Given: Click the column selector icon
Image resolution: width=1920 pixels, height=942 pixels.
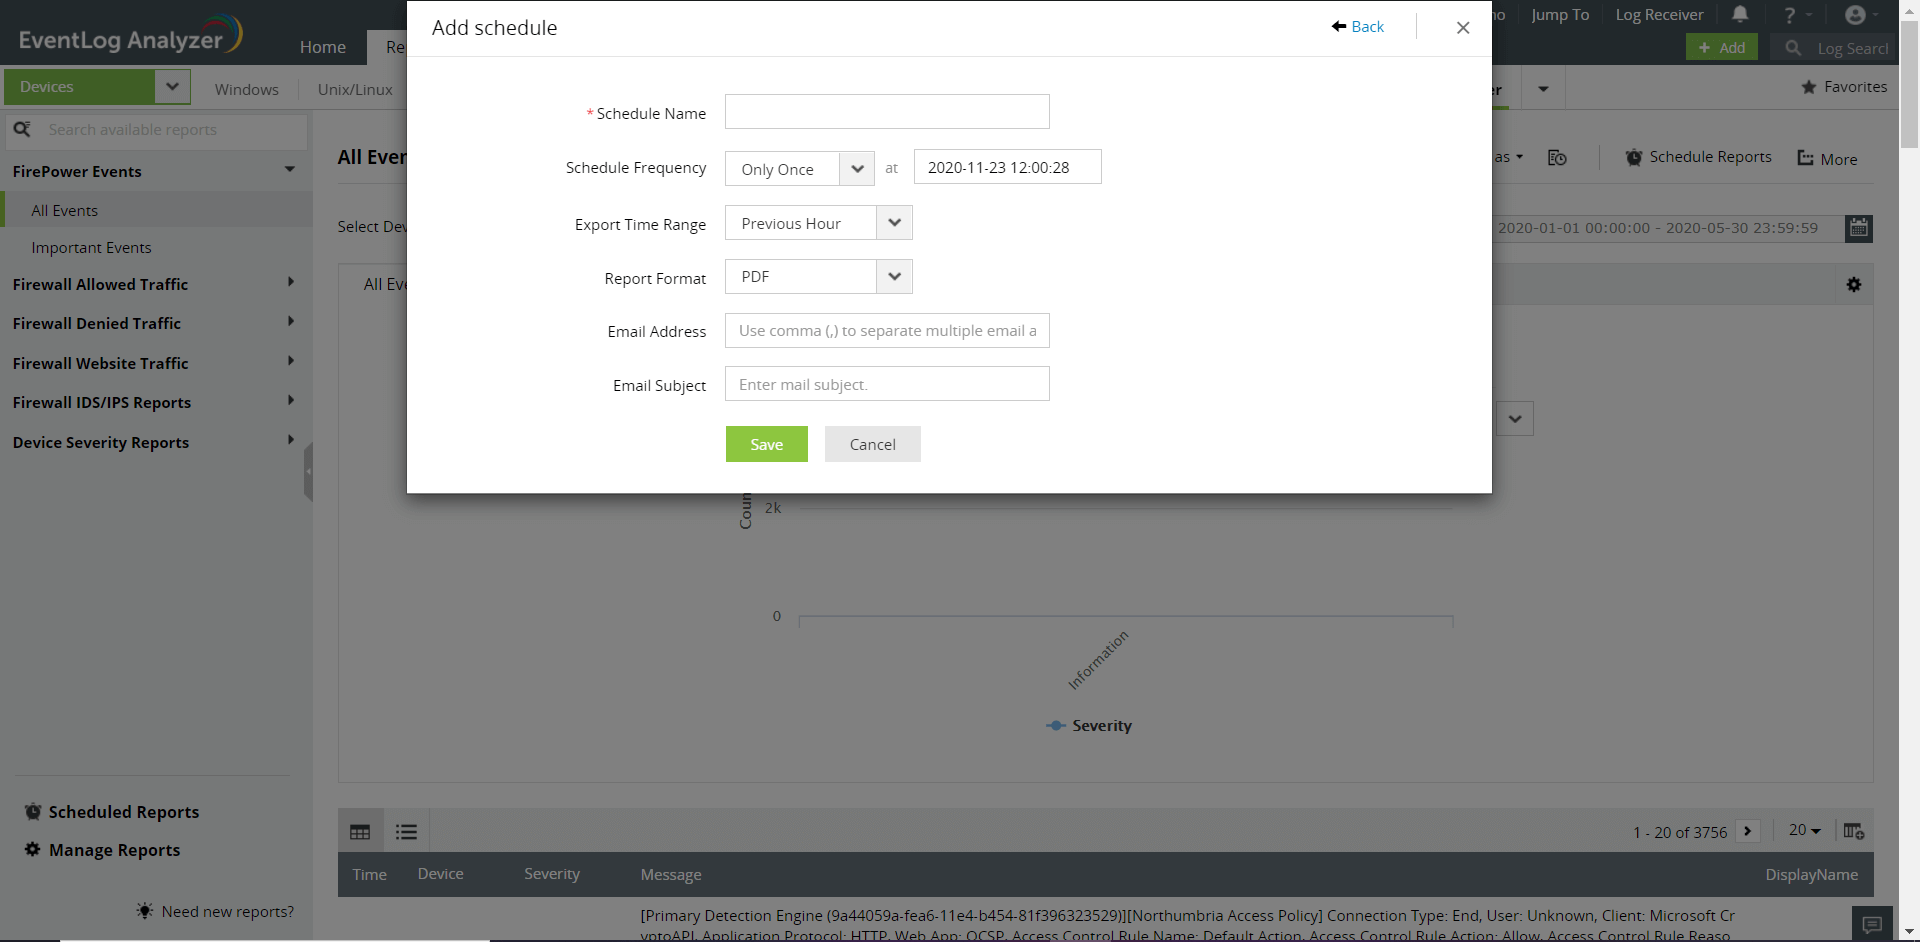Looking at the screenshot, I should (x=1854, y=831).
